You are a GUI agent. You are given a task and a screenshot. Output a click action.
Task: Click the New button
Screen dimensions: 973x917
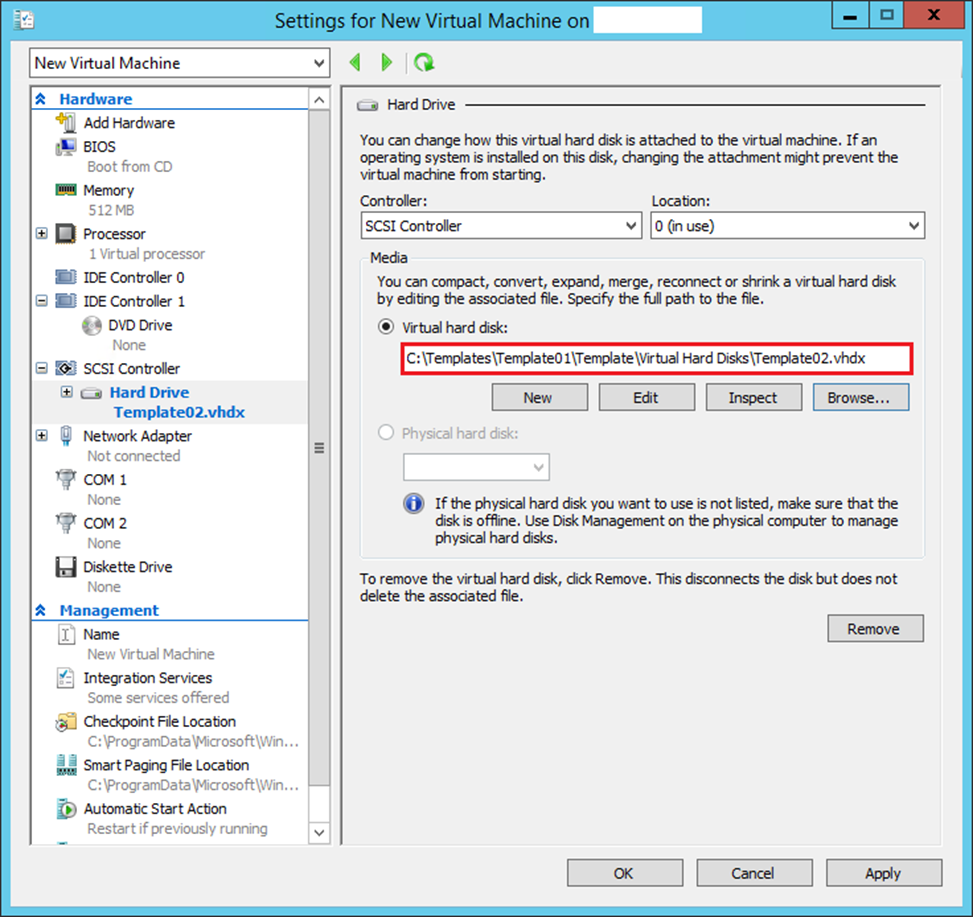[539, 397]
